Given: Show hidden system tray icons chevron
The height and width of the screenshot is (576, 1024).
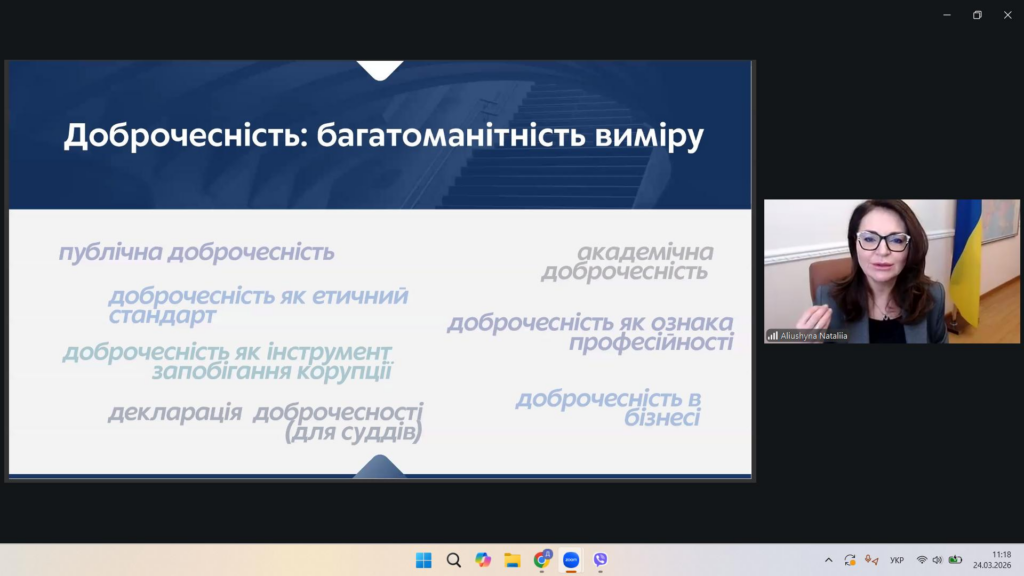Looking at the screenshot, I should click(828, 560).
